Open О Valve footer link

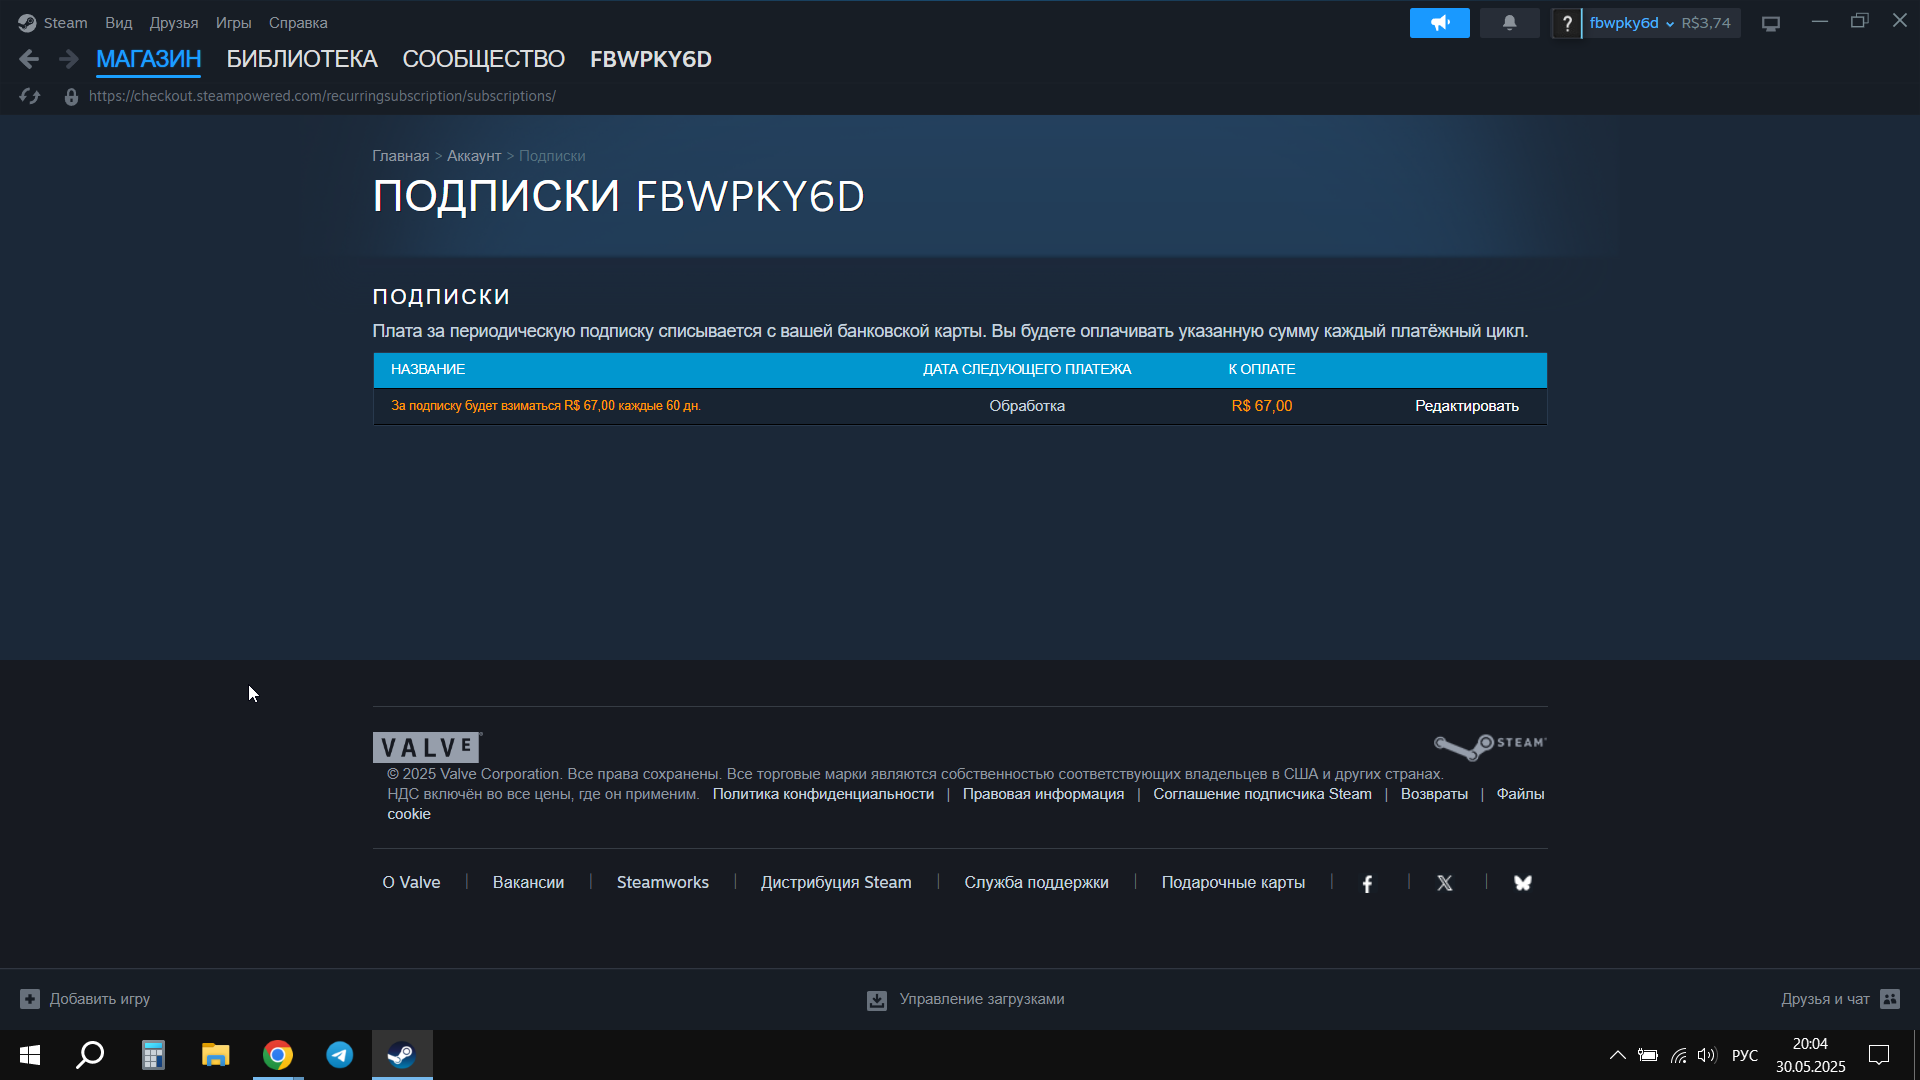[411, 883]
